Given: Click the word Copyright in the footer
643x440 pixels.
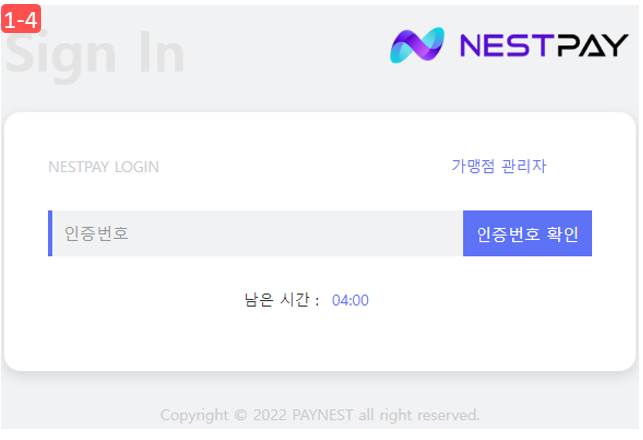Looking at the screenshot, I should coord(194,415).
